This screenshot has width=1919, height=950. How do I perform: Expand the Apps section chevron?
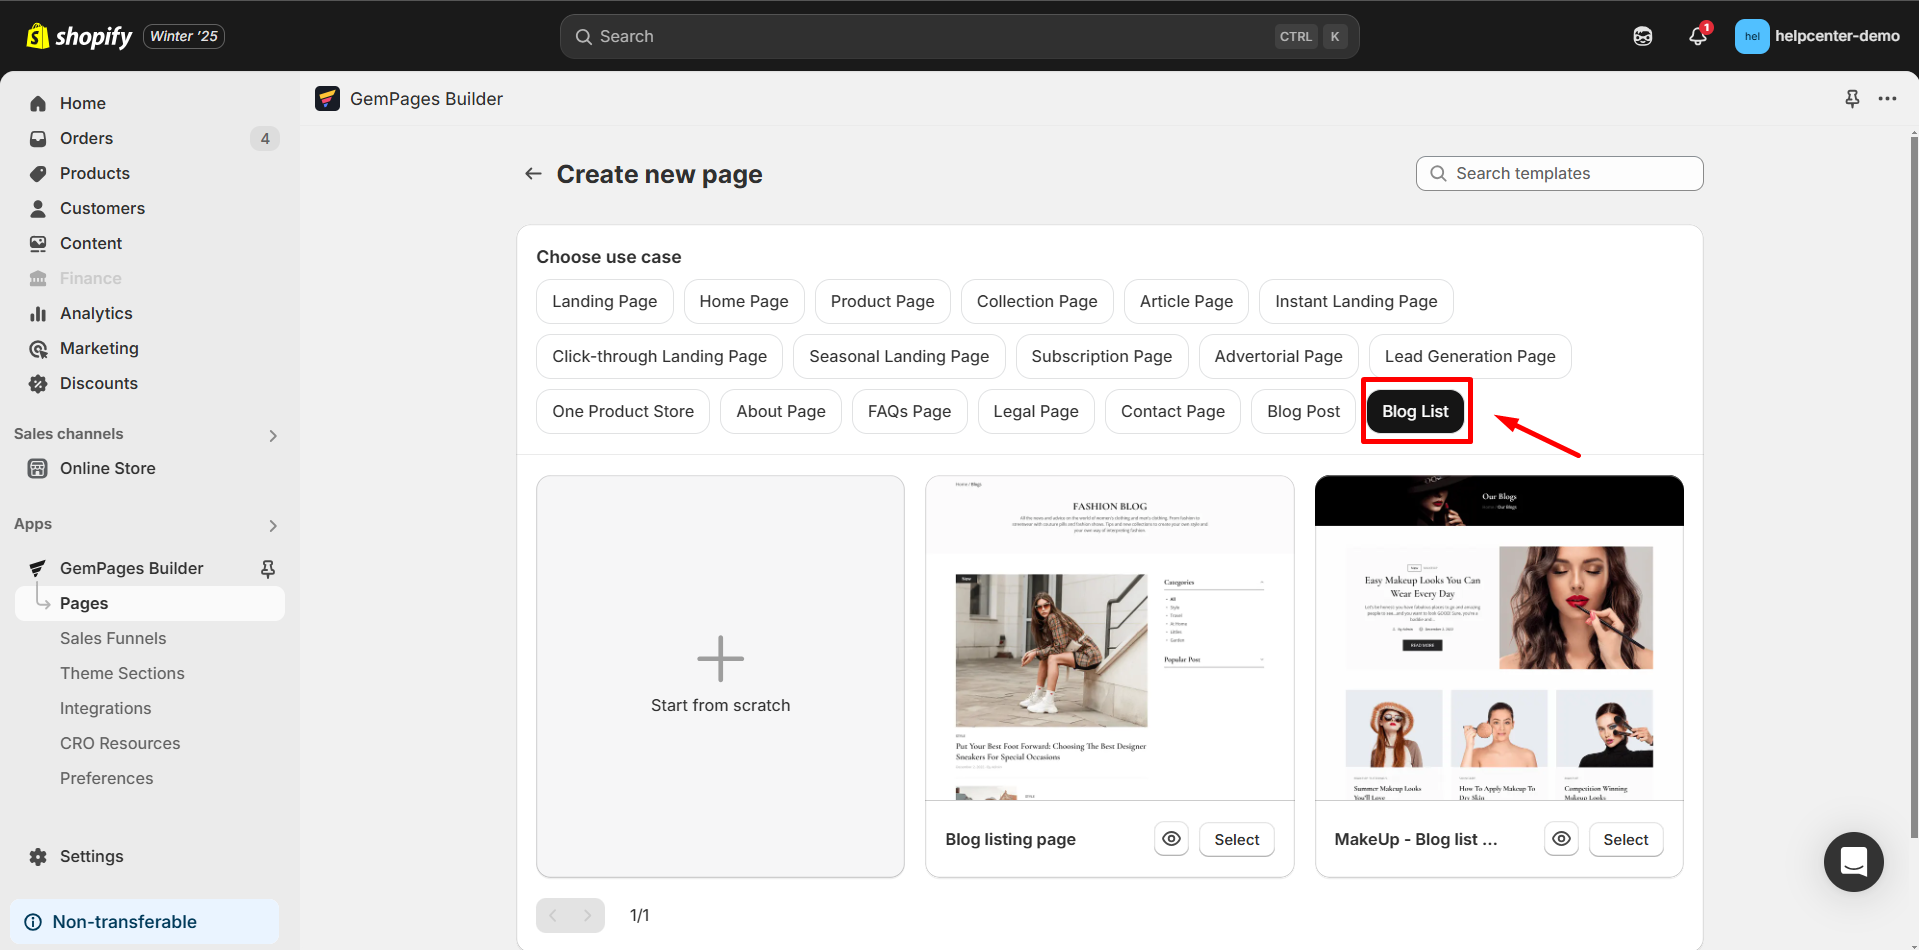272,525
